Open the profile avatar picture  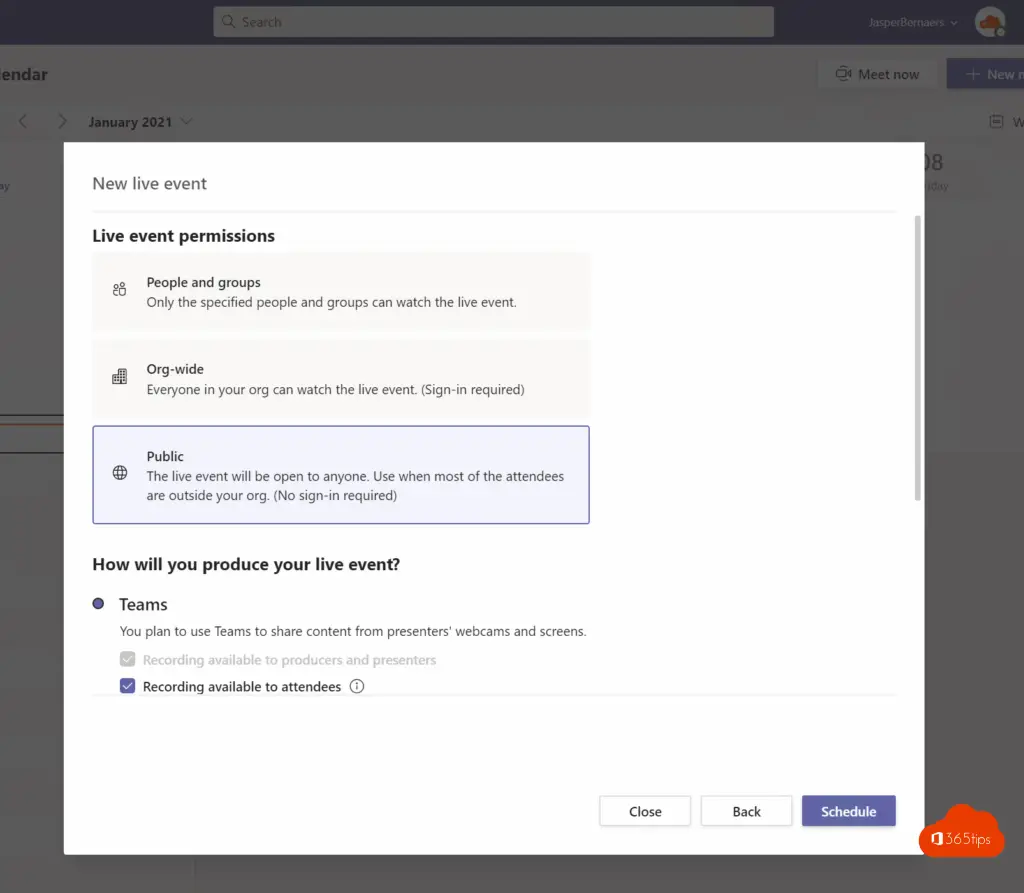click(x=990, y=22)
